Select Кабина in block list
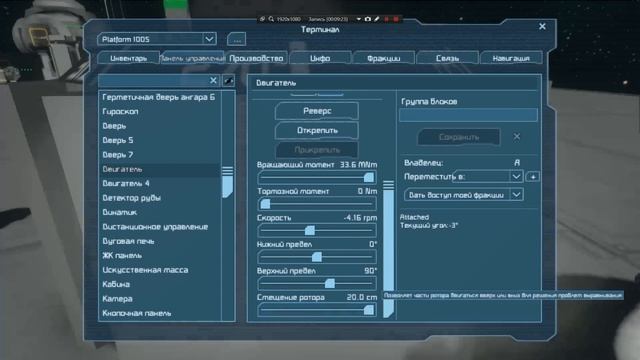640x360 pixels. (159, 284)
